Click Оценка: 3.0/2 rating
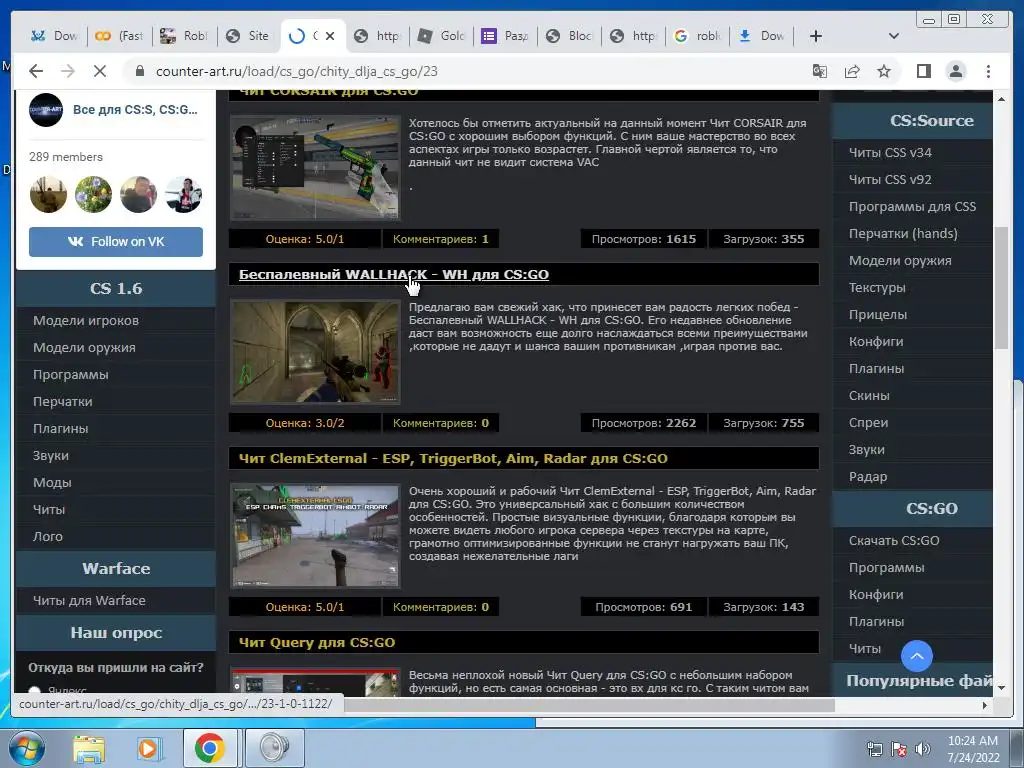The width and height of the screenshot is (1024, 768). pyautogui.click(x=305, y=423)
